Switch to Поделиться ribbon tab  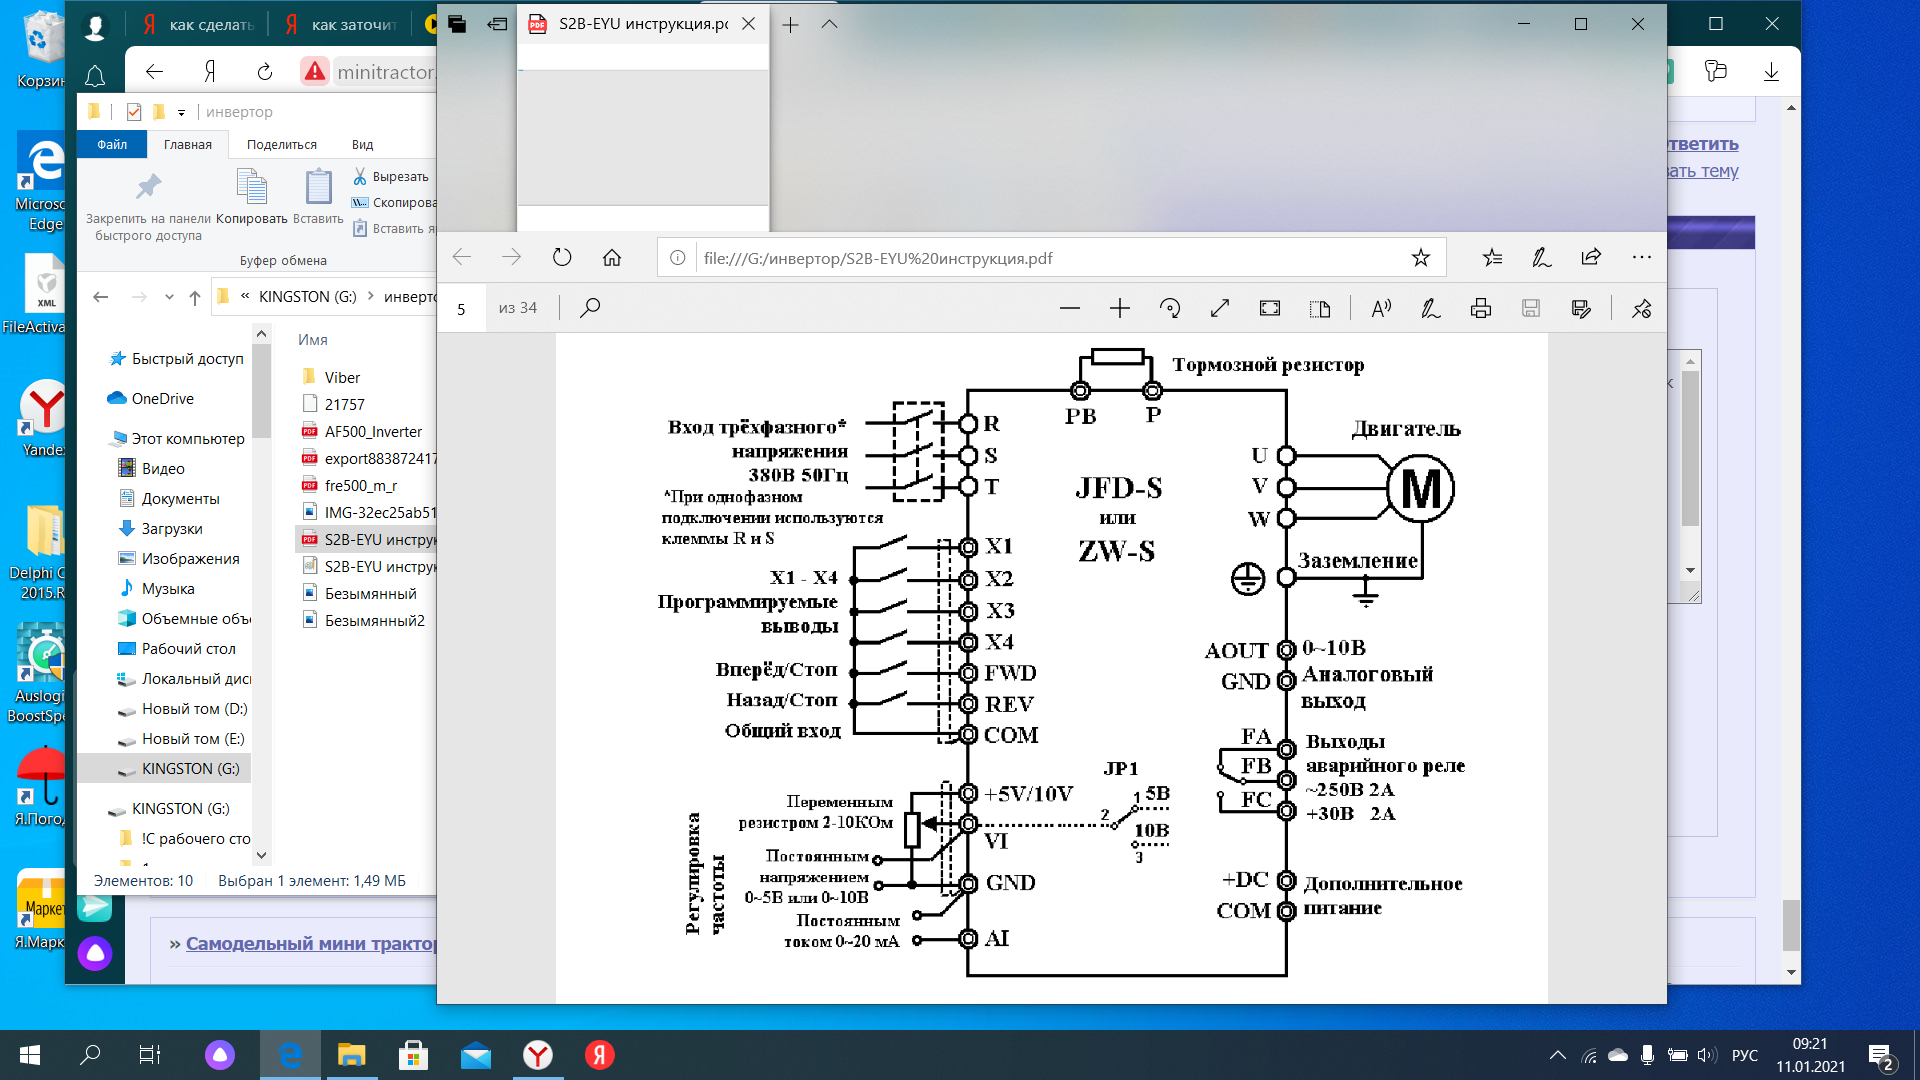(282, 144)
